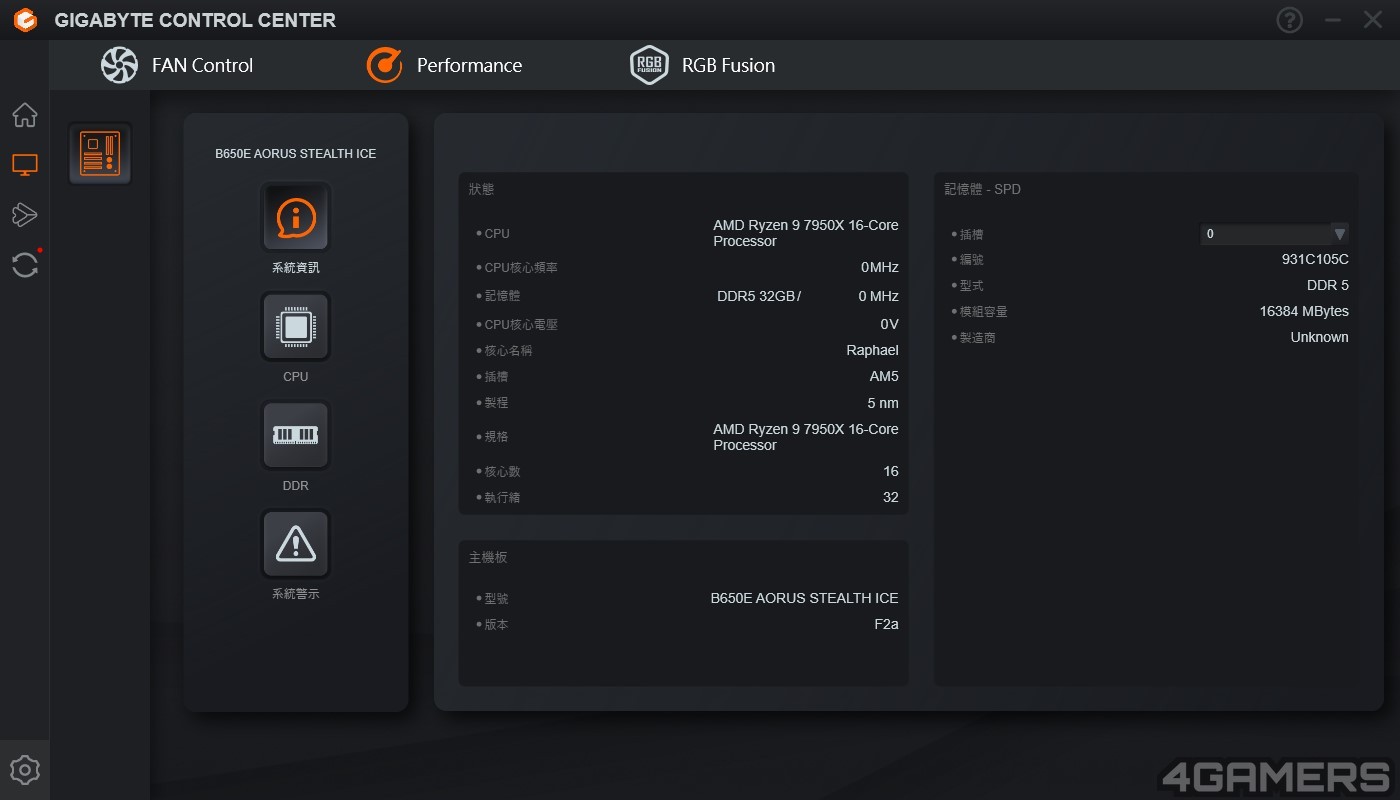
Task: Click B650E AORUS STEALTH ICE panel title
Action: click(296, 154)
